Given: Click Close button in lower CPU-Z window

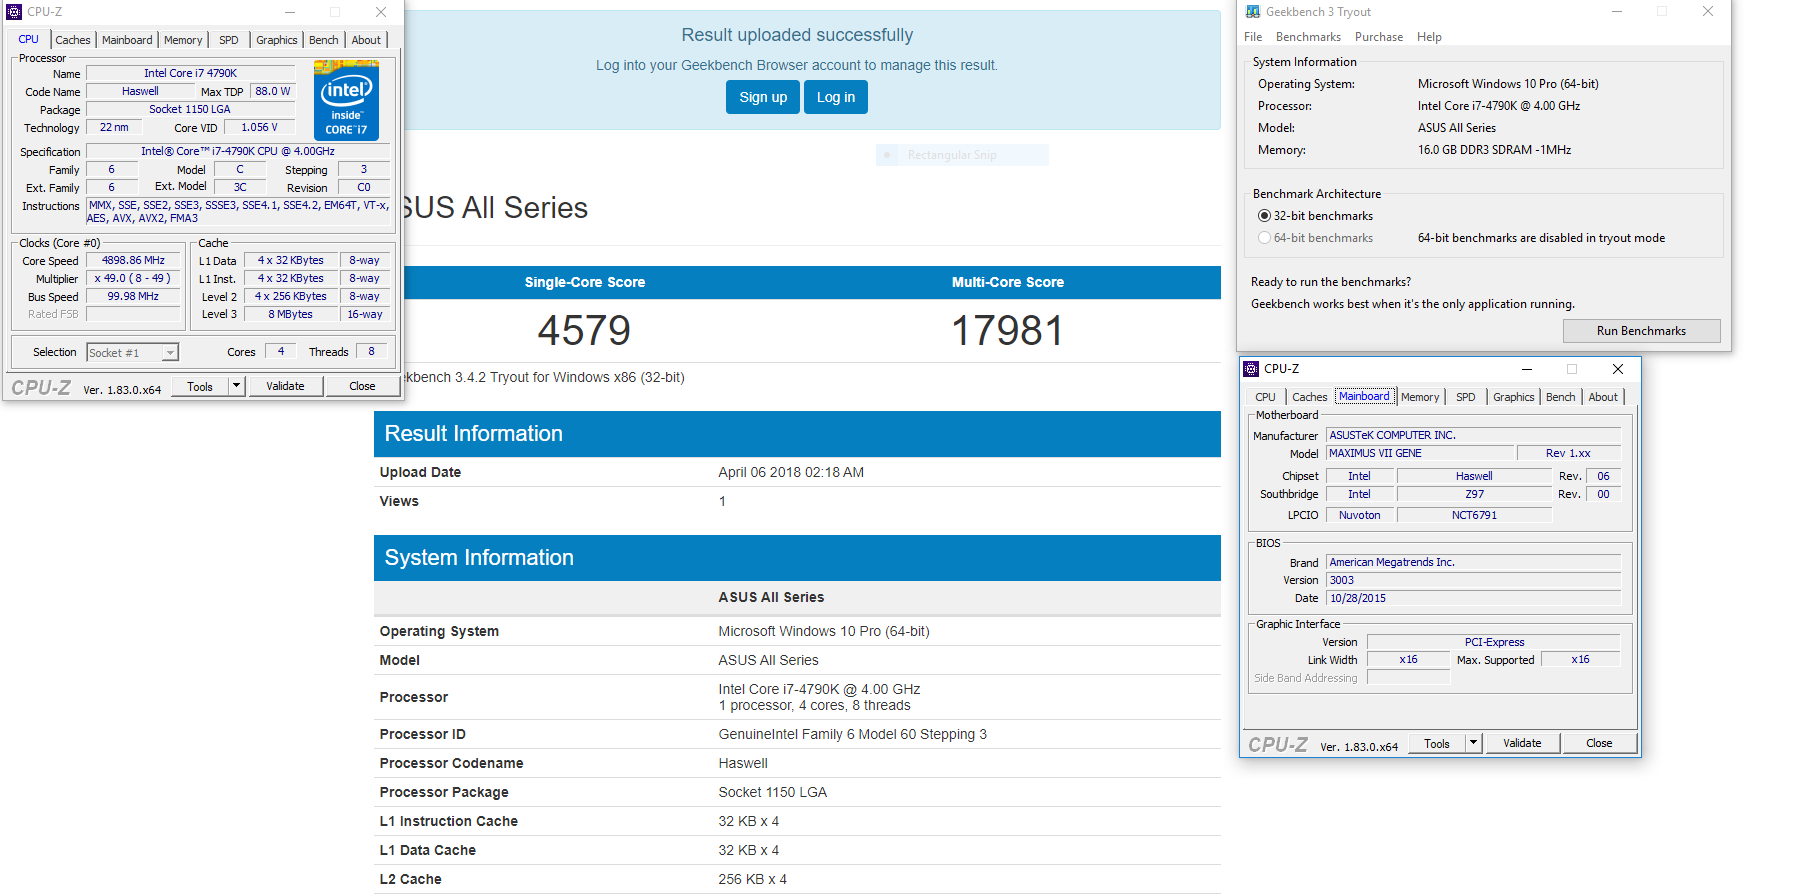Looking at the screenshot, I should coord(1599,743).
